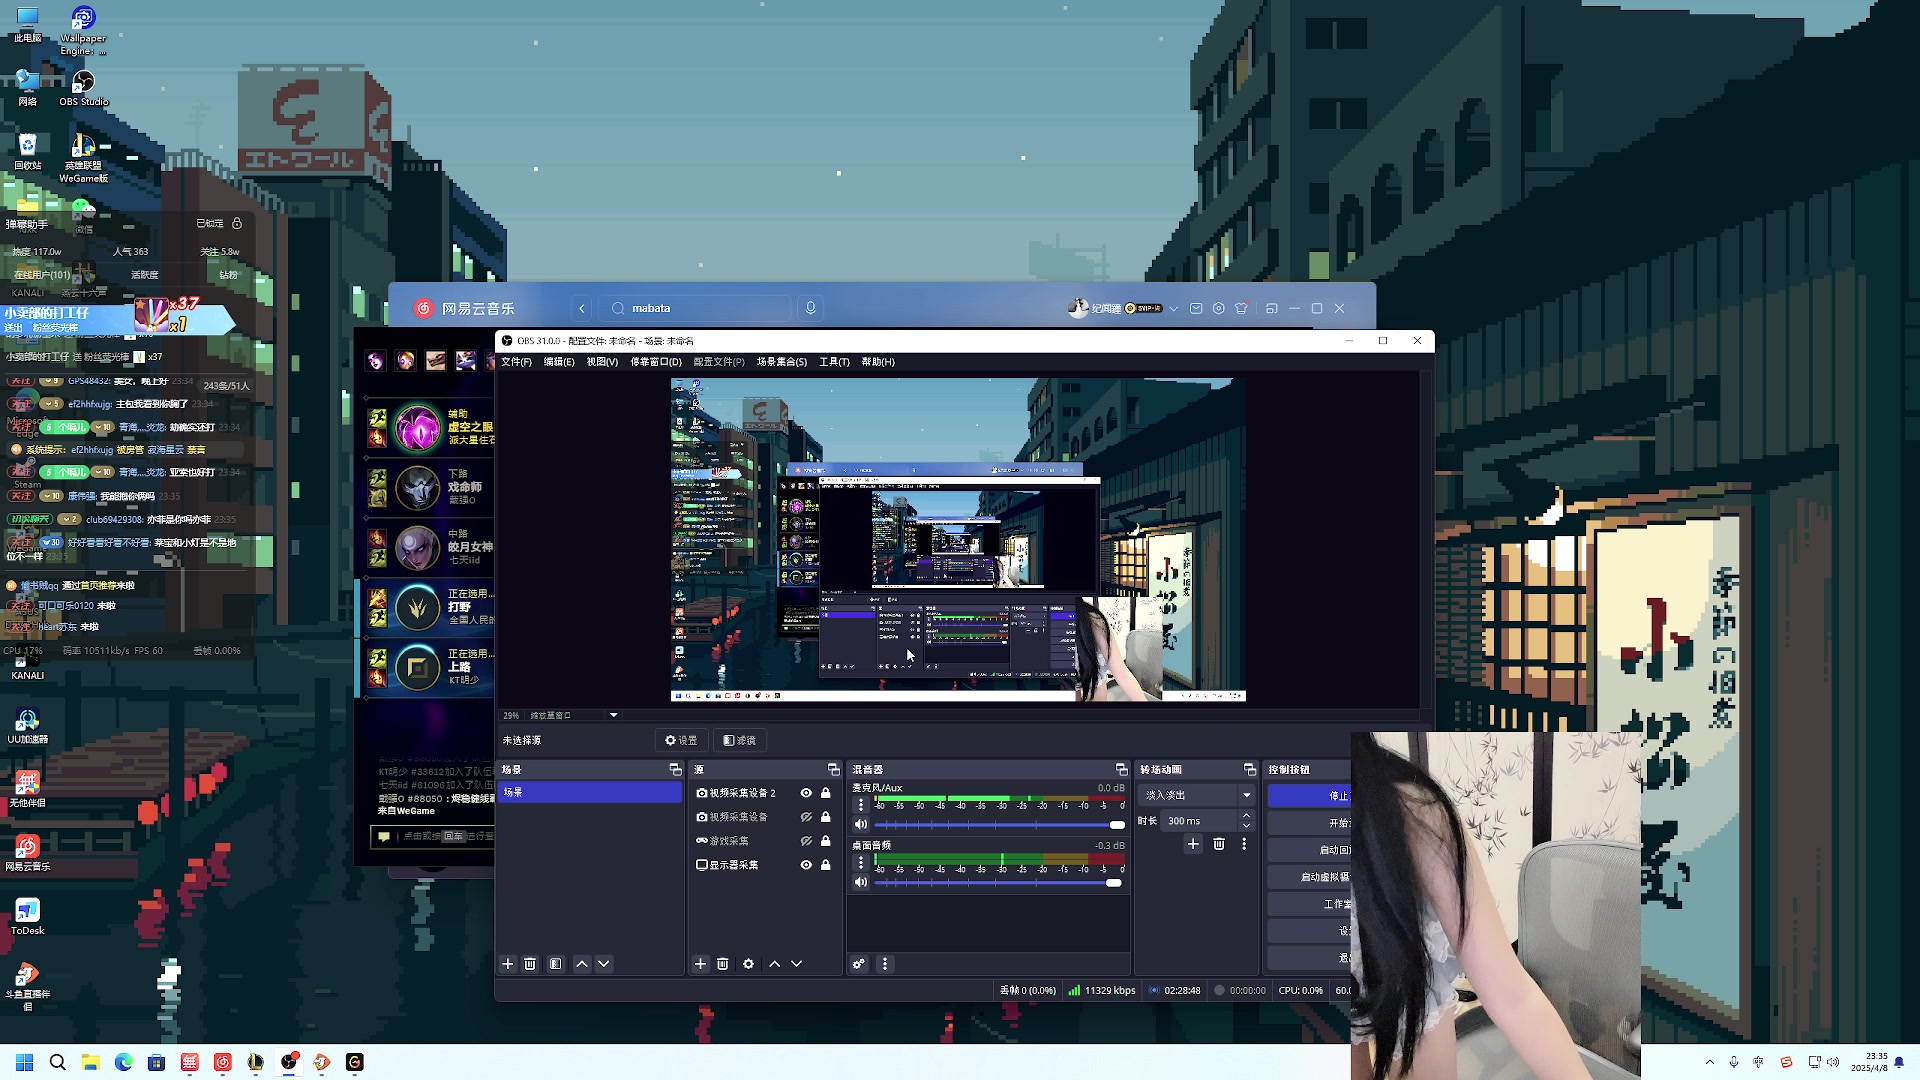Pop out the 场景 dock panel

[675, 769]
